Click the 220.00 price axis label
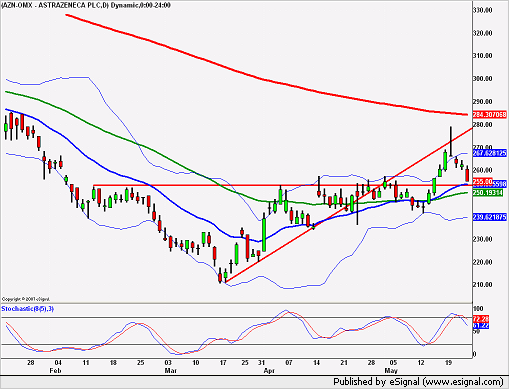The image size is (509, 389). coord(482,262)
